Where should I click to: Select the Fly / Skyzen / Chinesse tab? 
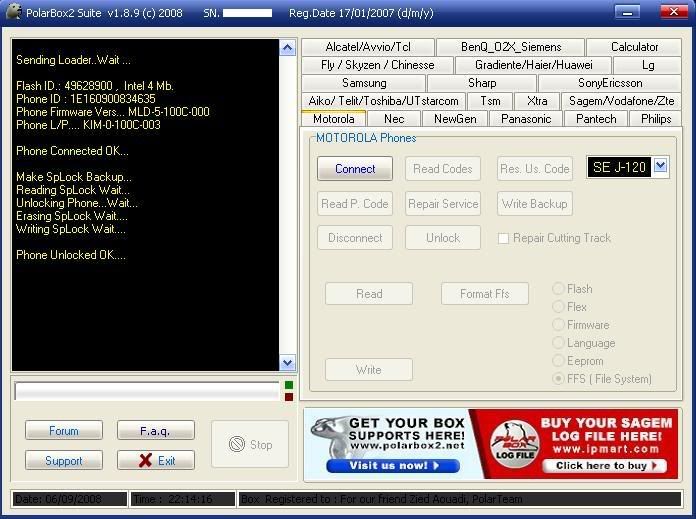coord(377,65)
